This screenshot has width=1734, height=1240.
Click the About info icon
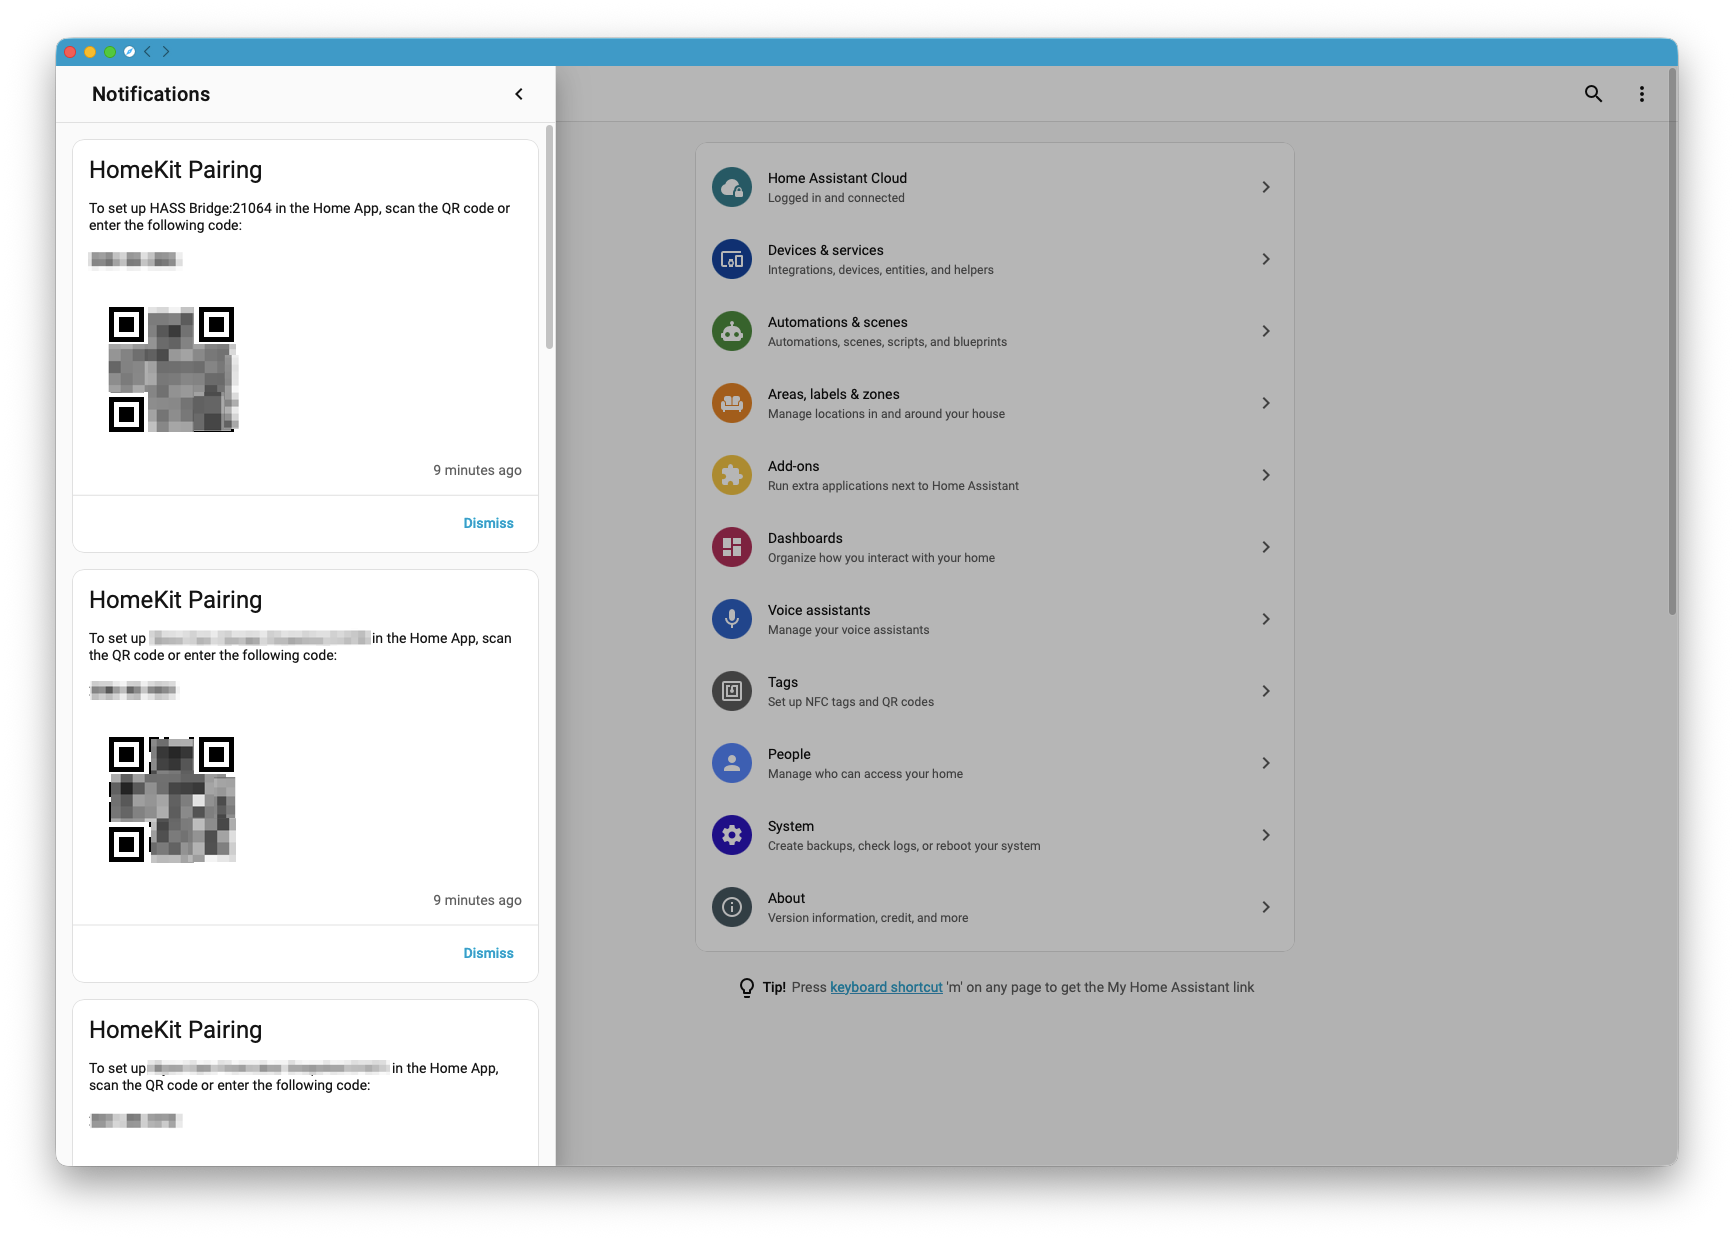pos(731,907)
